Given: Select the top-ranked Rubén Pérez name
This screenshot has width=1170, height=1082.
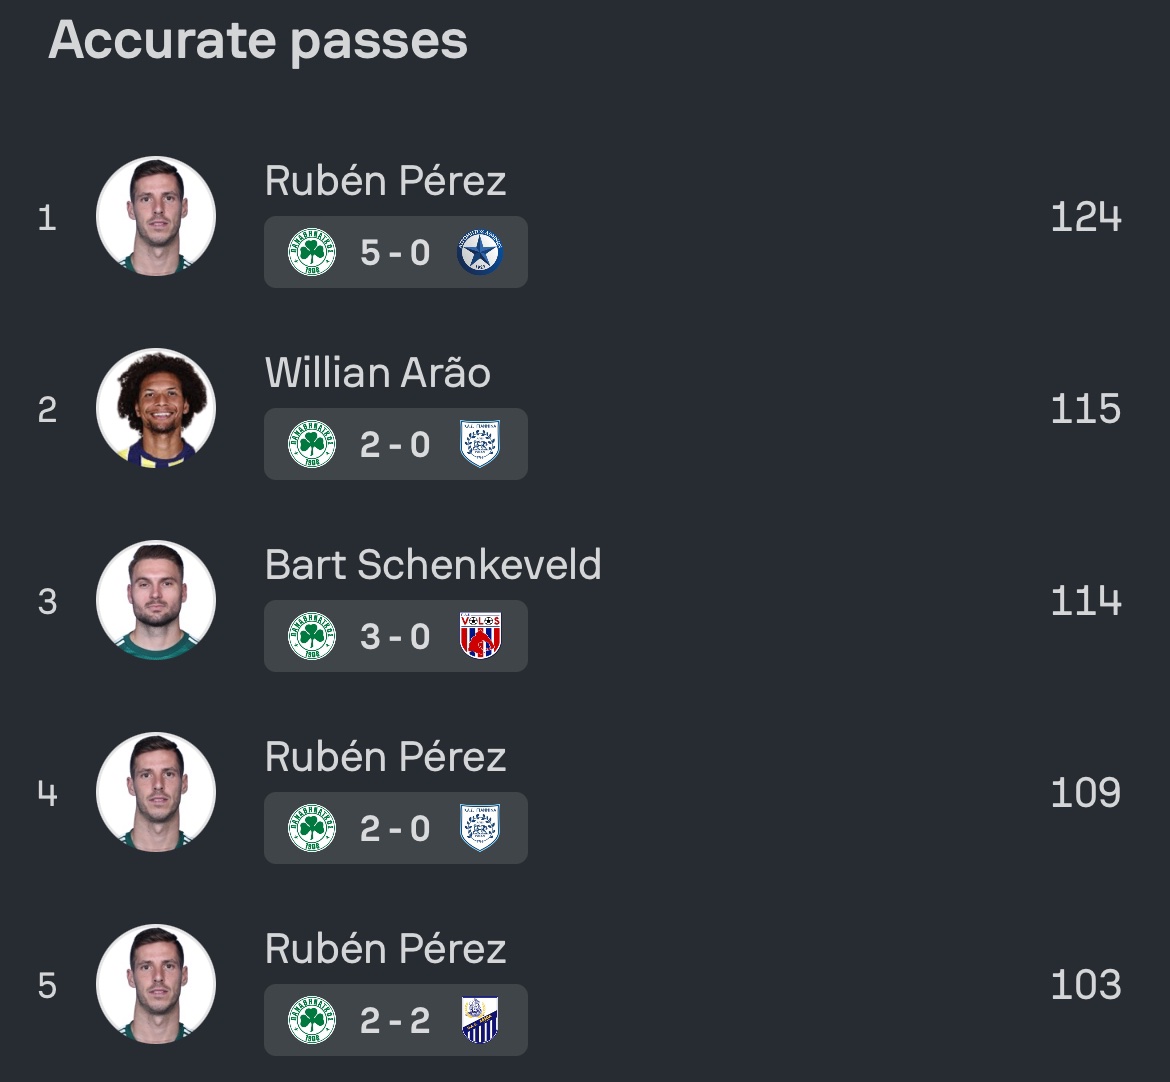Looking at the screenshot, I should pyautogui.click(x=385, y=181).
